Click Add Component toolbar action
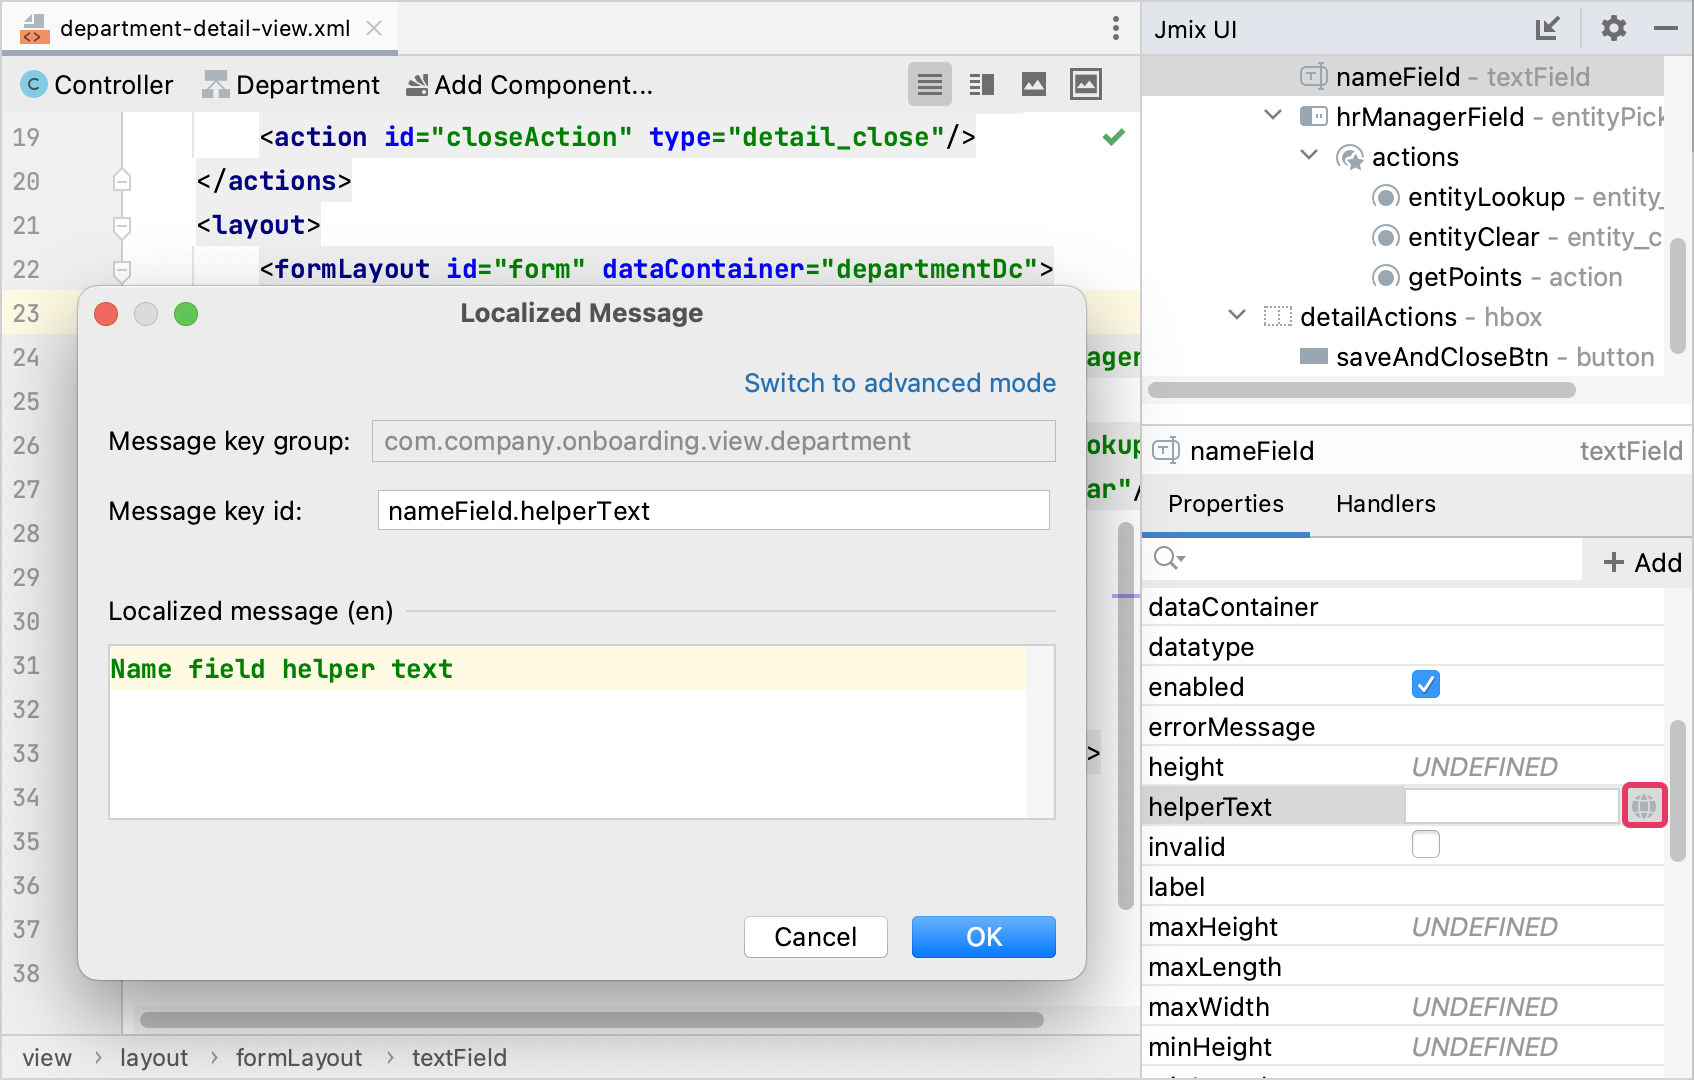The width and height of the screenshot is (1694, 1080). (529, 85)
